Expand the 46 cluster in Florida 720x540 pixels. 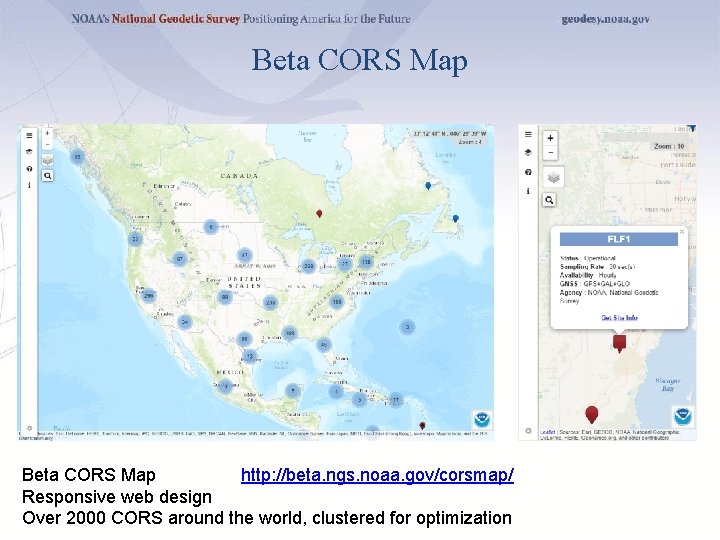click(324, 344)
